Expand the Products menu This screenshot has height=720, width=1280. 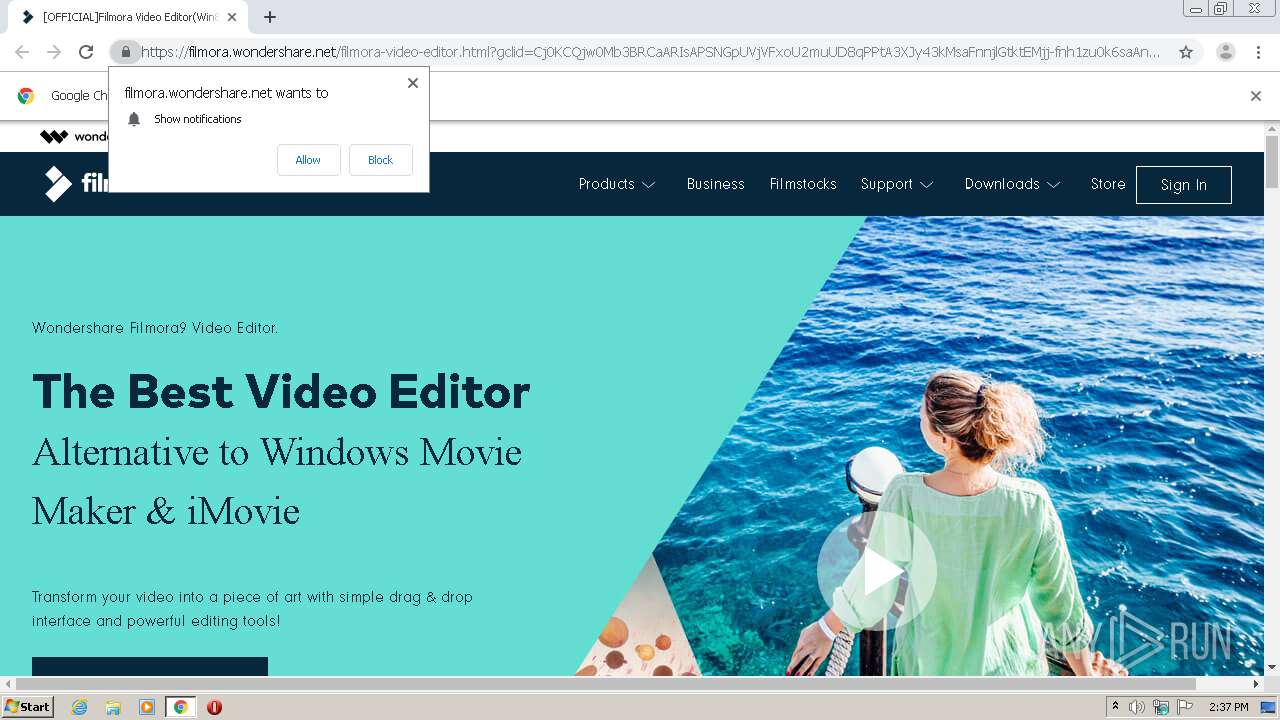(617, 184)
